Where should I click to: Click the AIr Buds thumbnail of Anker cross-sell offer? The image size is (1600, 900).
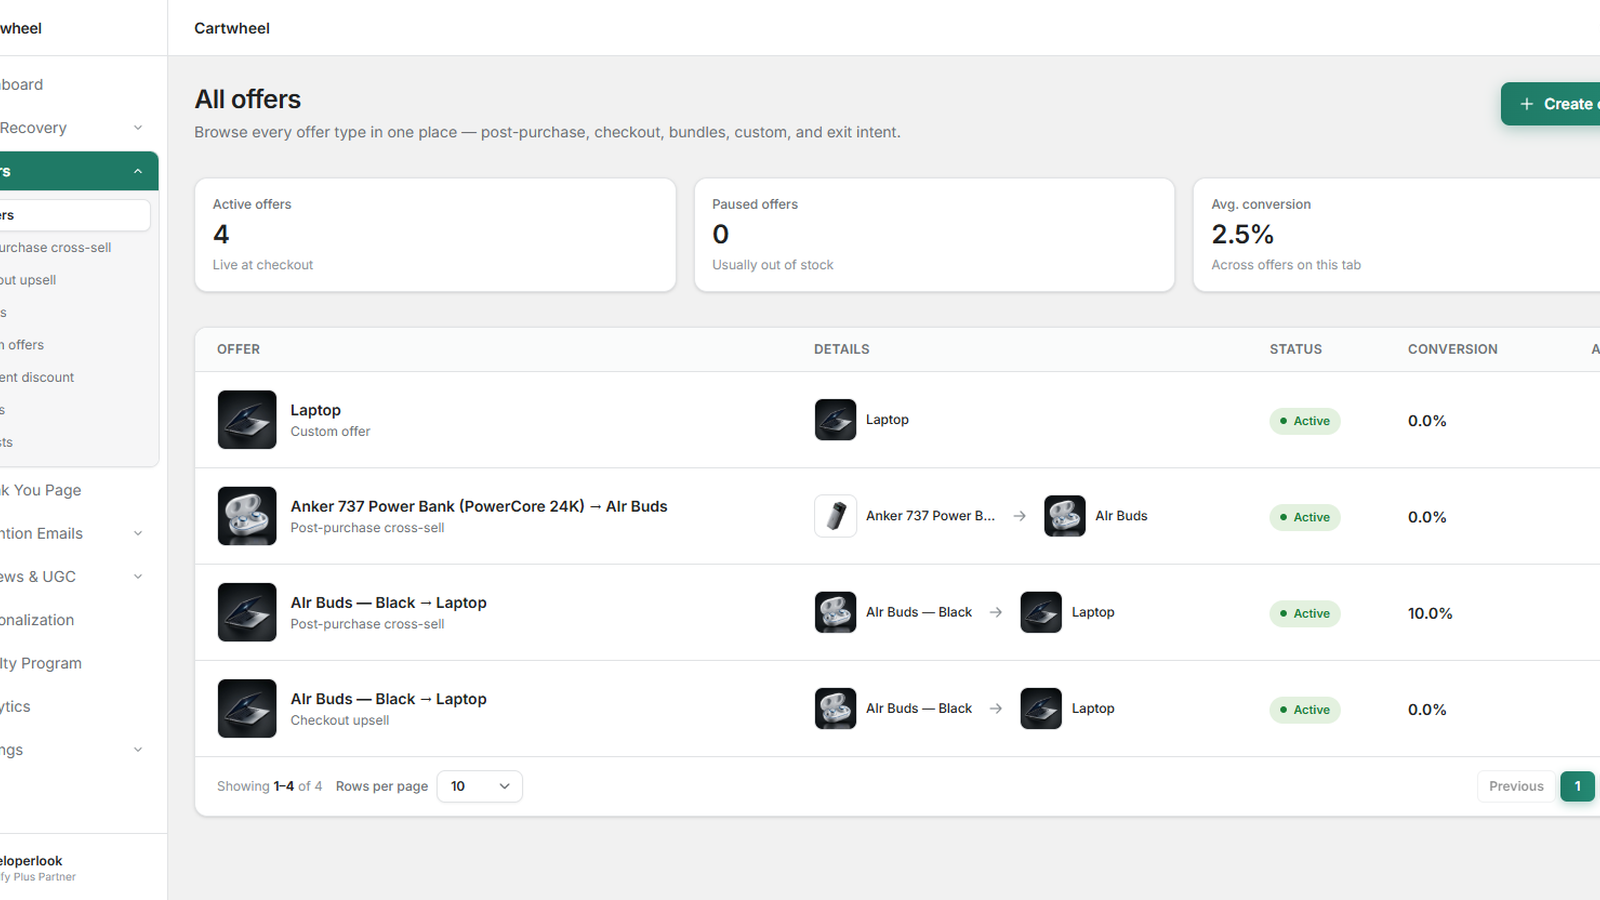pos(247,516)
